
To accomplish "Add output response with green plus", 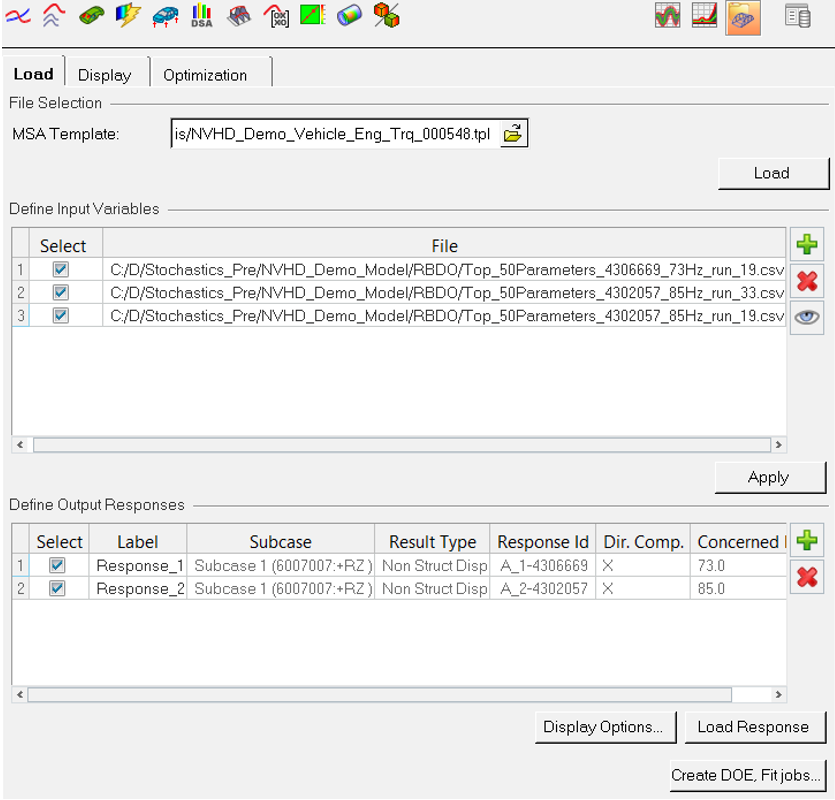I will pyautogui.click(x=807, y=541).
